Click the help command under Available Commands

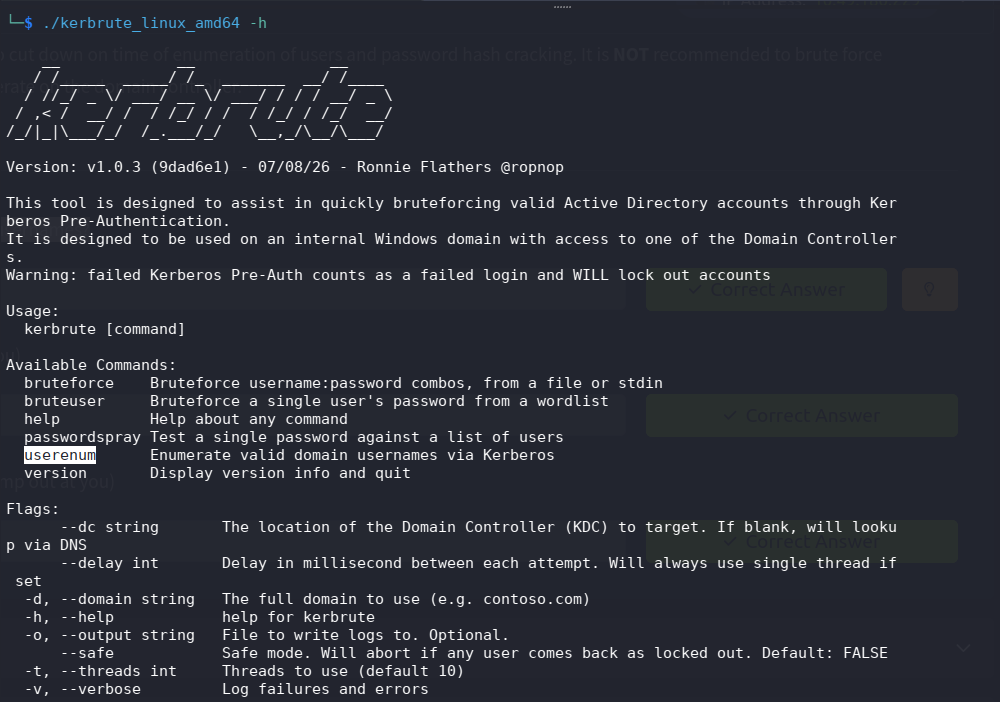(42, 419)
